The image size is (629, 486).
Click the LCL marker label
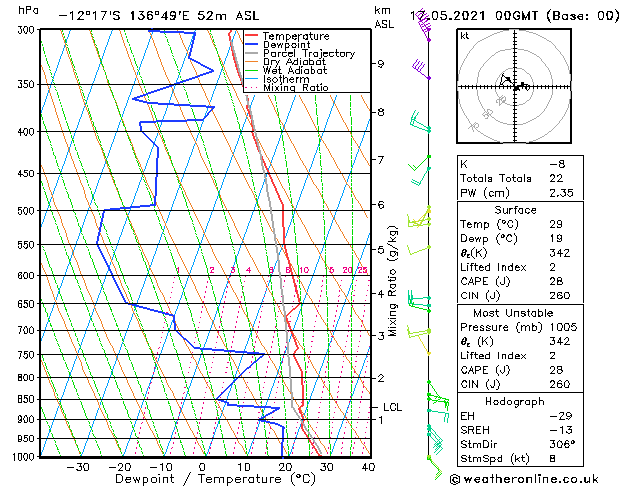(392, 407)
